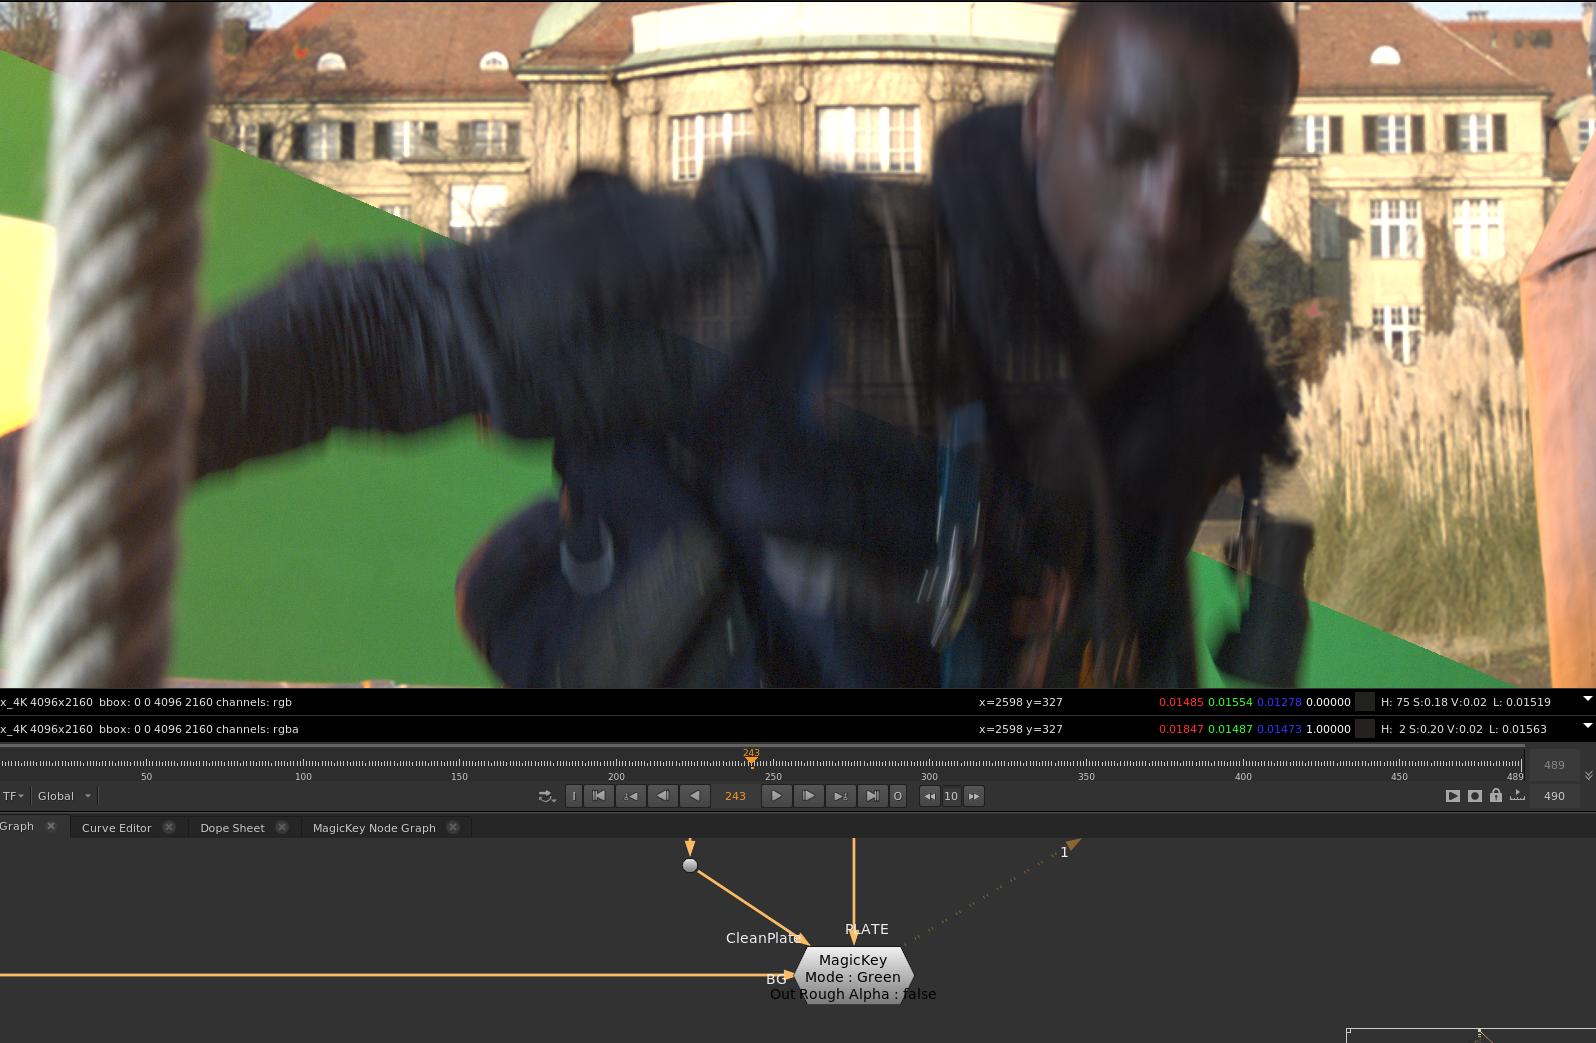Expand the TF timeline format dropdown
The width and height of the screenshot is (1596, 1043).
[13, 796]
